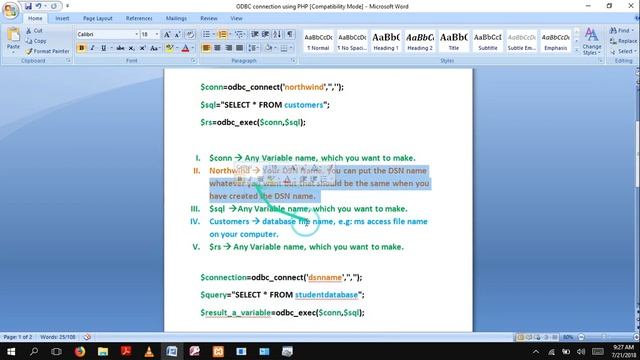Open the font size dropdown
640x360 pixels.
(x=157, y=35)
